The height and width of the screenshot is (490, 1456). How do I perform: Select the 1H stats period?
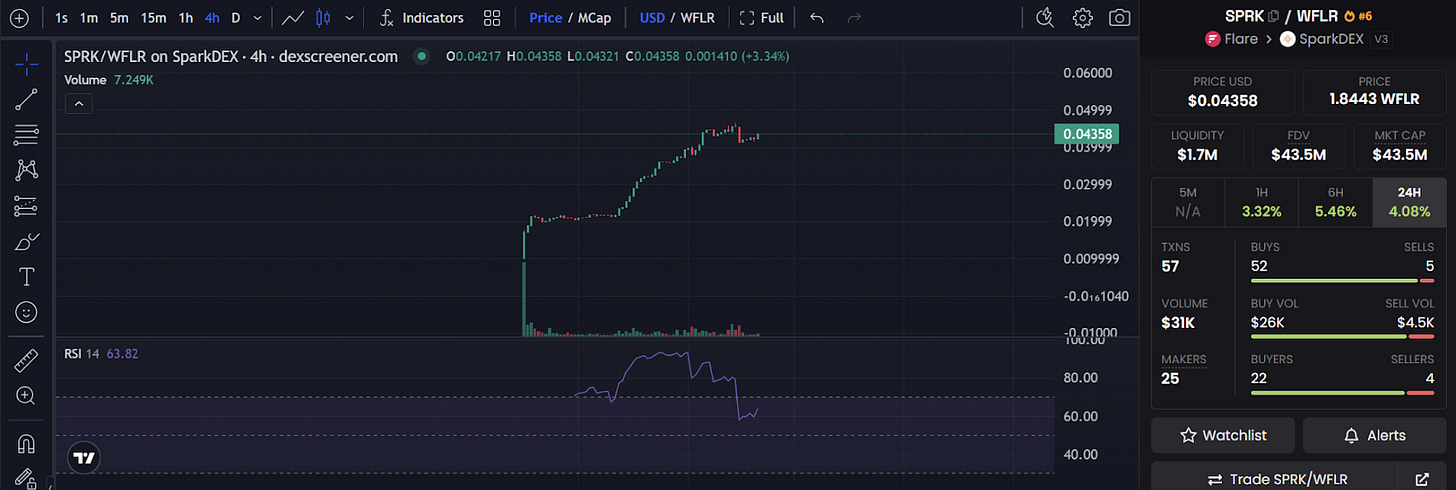[x=1261, y=203]
